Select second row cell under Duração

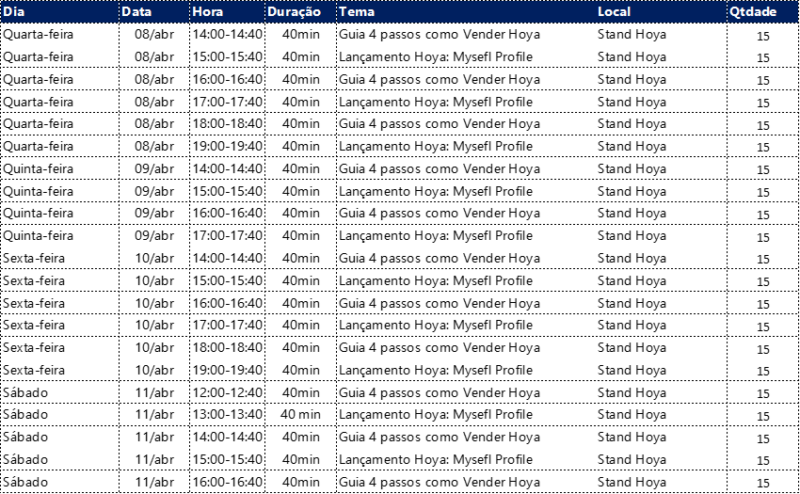pos(300,78)
